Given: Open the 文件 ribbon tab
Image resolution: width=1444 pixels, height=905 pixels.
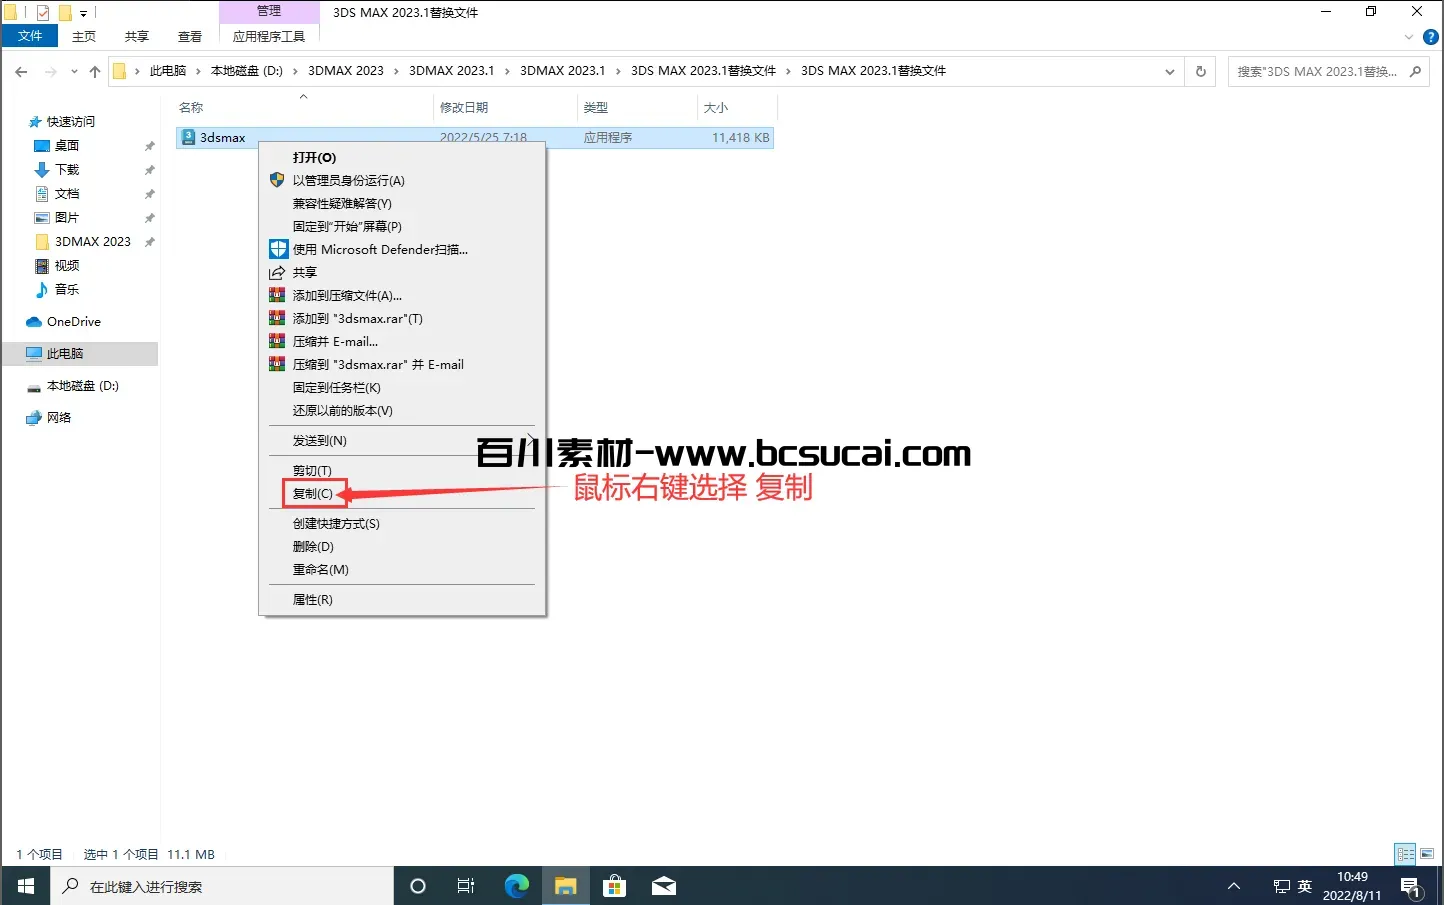Looking at the screenshot, I should click(30, 36).
